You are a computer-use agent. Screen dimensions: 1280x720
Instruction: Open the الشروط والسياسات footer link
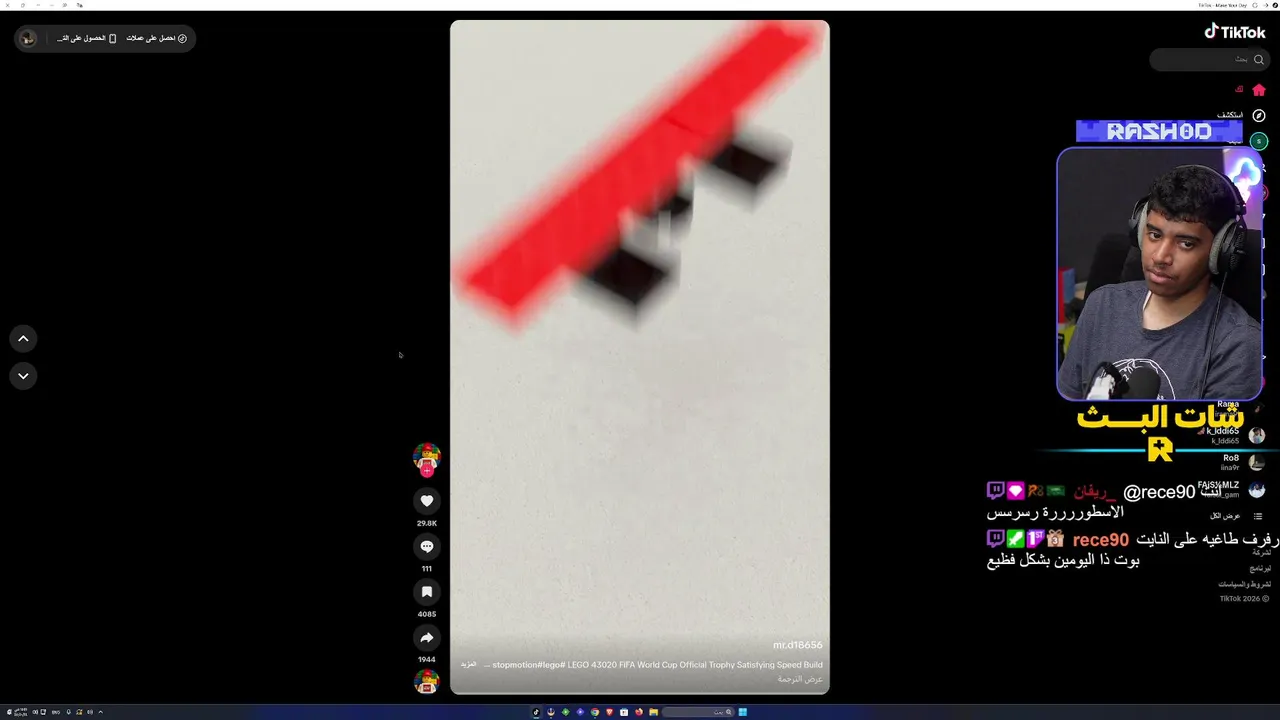(1244, 584)
